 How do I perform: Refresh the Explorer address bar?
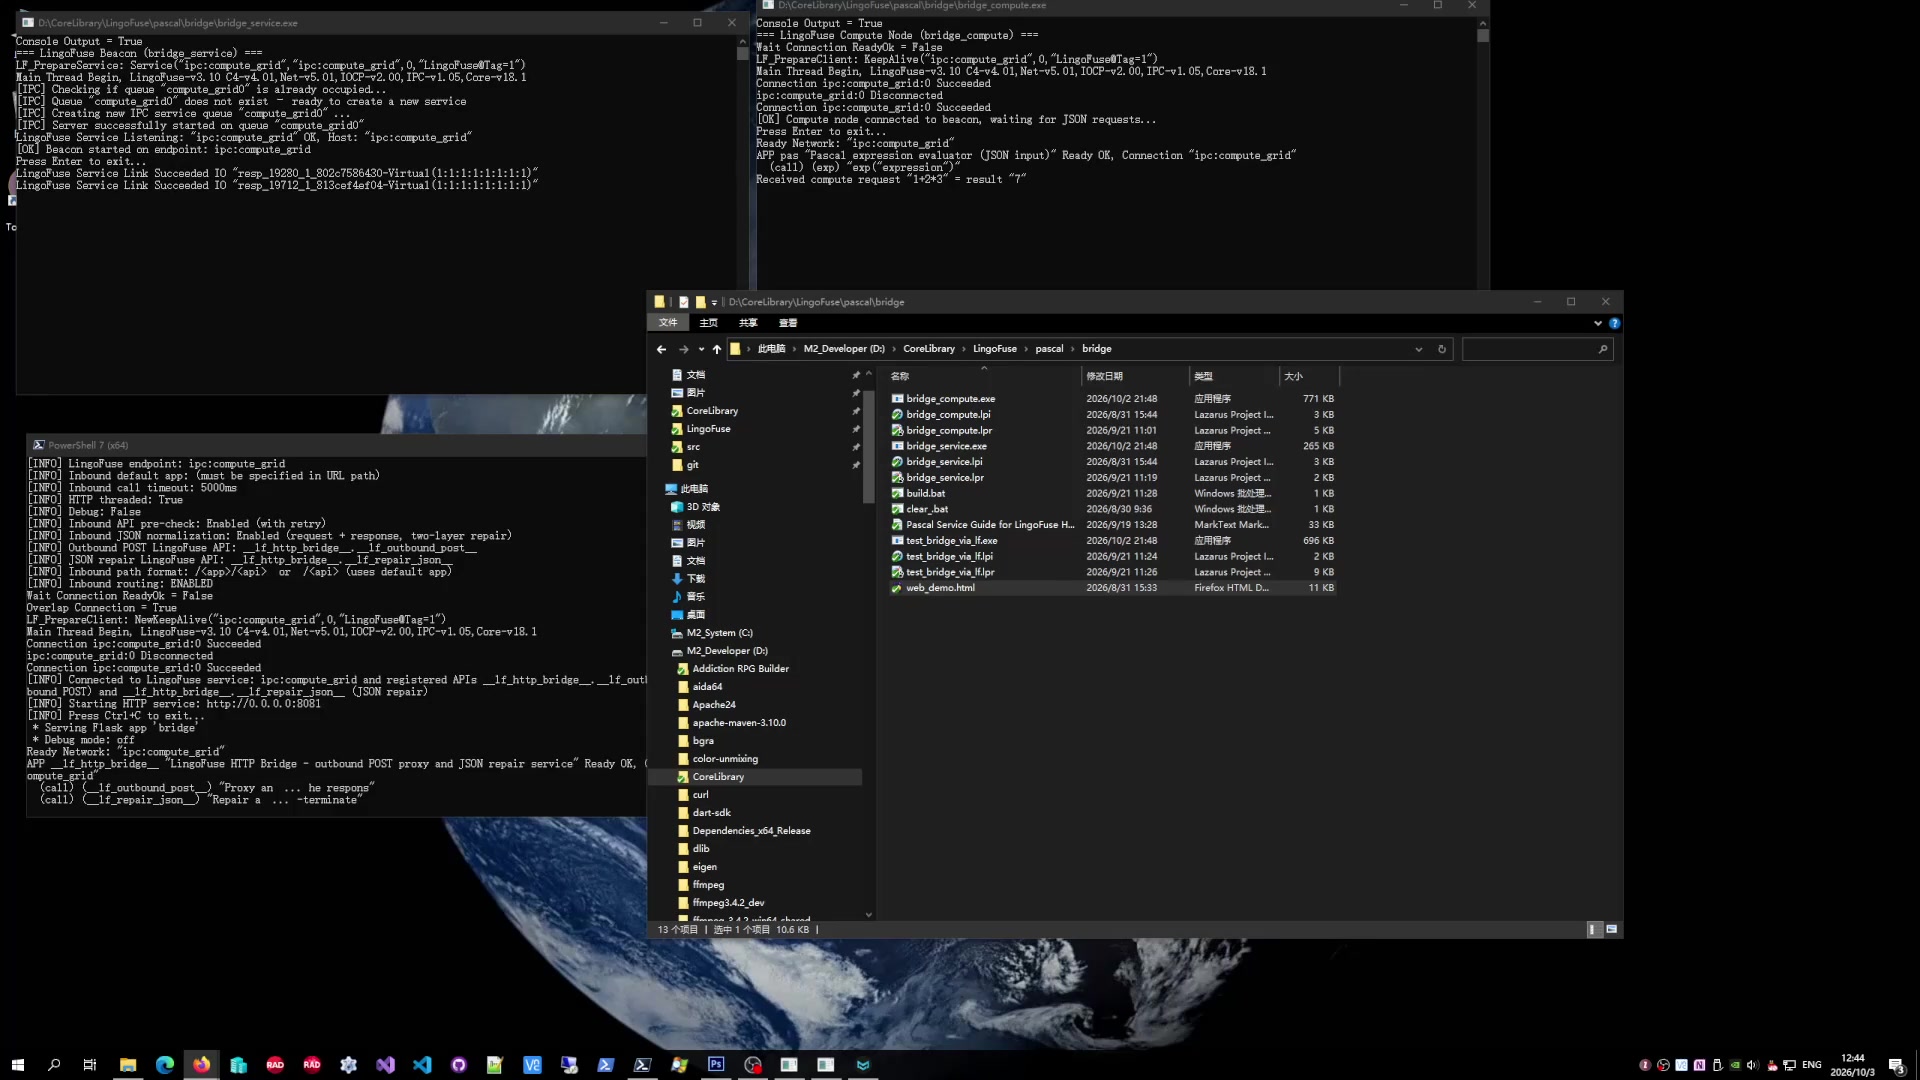pos(1442,349)
